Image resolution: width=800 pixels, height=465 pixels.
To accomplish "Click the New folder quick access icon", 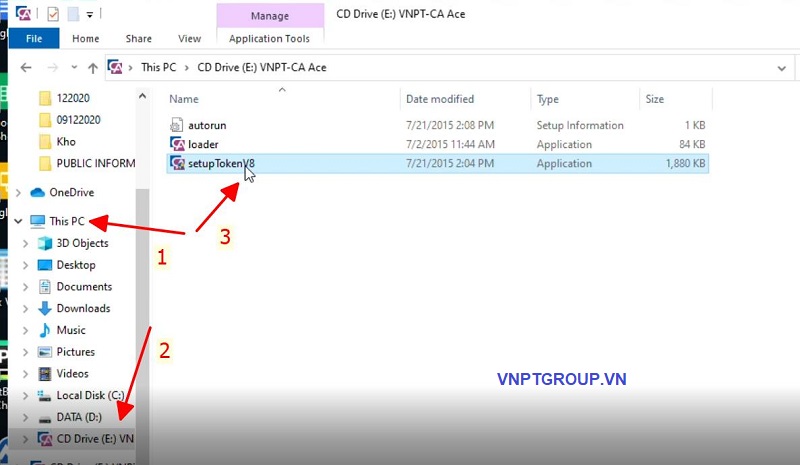I will pyautogui.click(x=73, y=14).
